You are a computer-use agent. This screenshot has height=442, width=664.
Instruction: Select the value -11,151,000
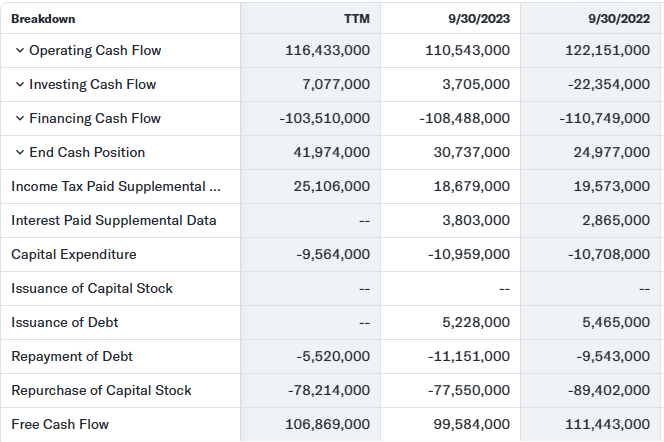click(469, 356)
